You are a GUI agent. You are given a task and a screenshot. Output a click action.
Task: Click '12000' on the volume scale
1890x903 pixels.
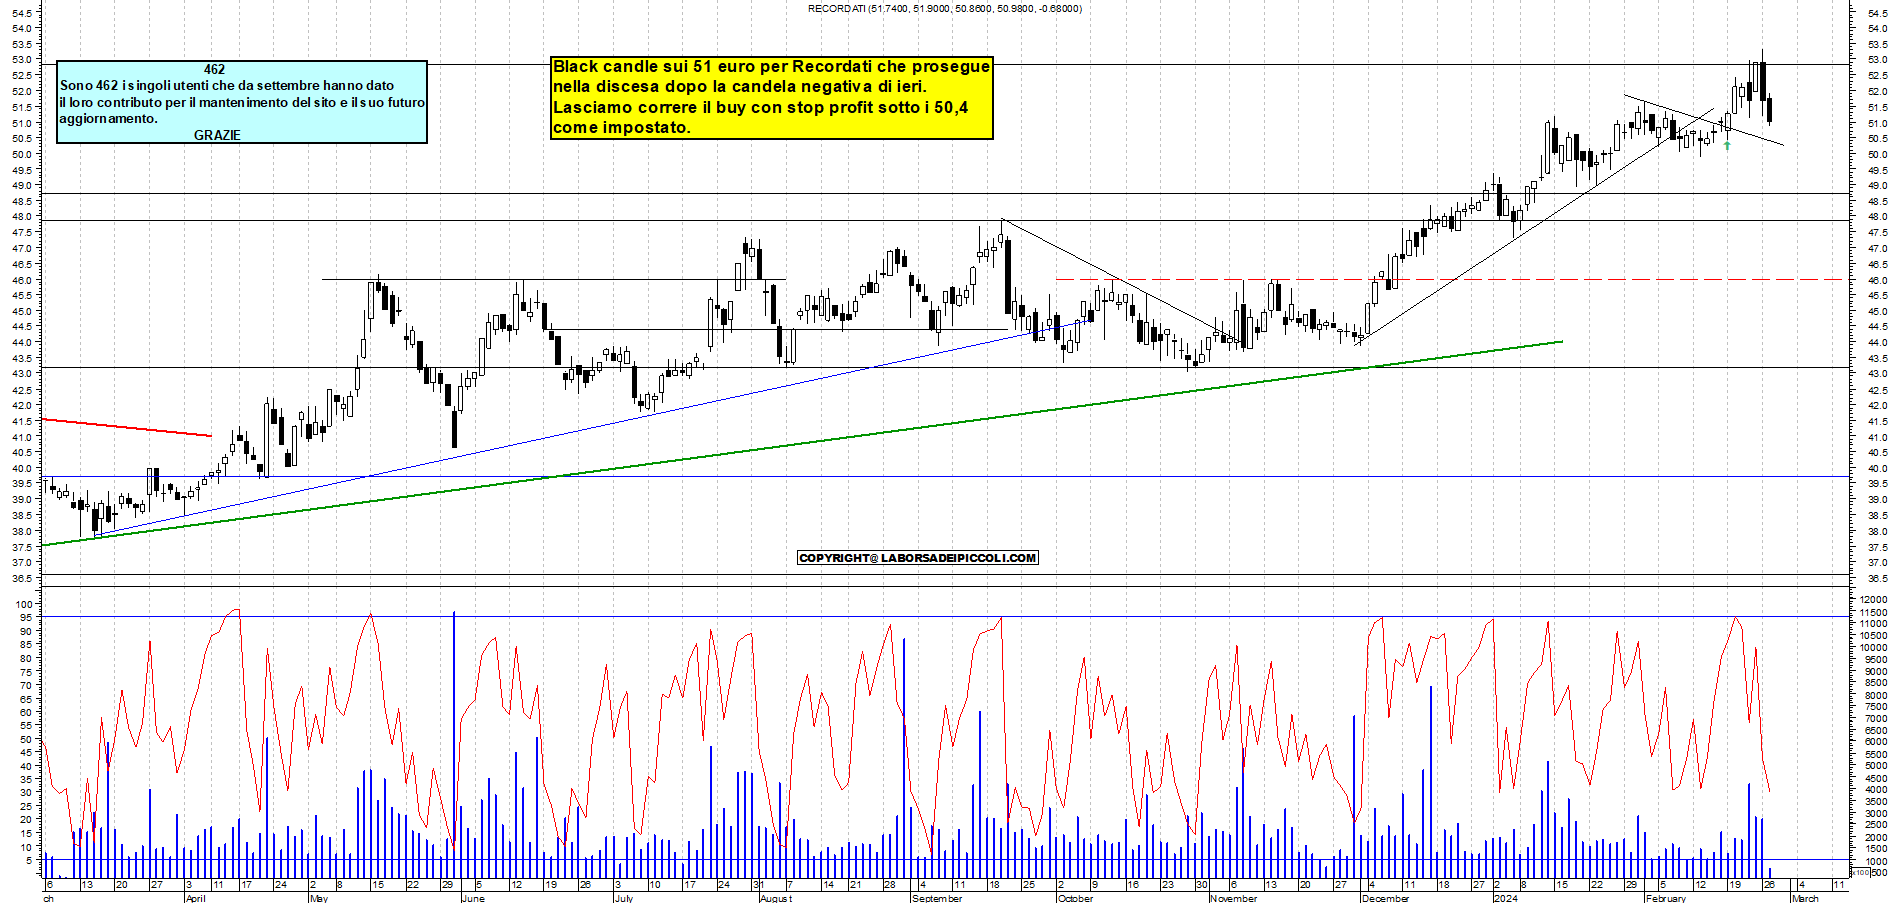tap(1874, 599)
